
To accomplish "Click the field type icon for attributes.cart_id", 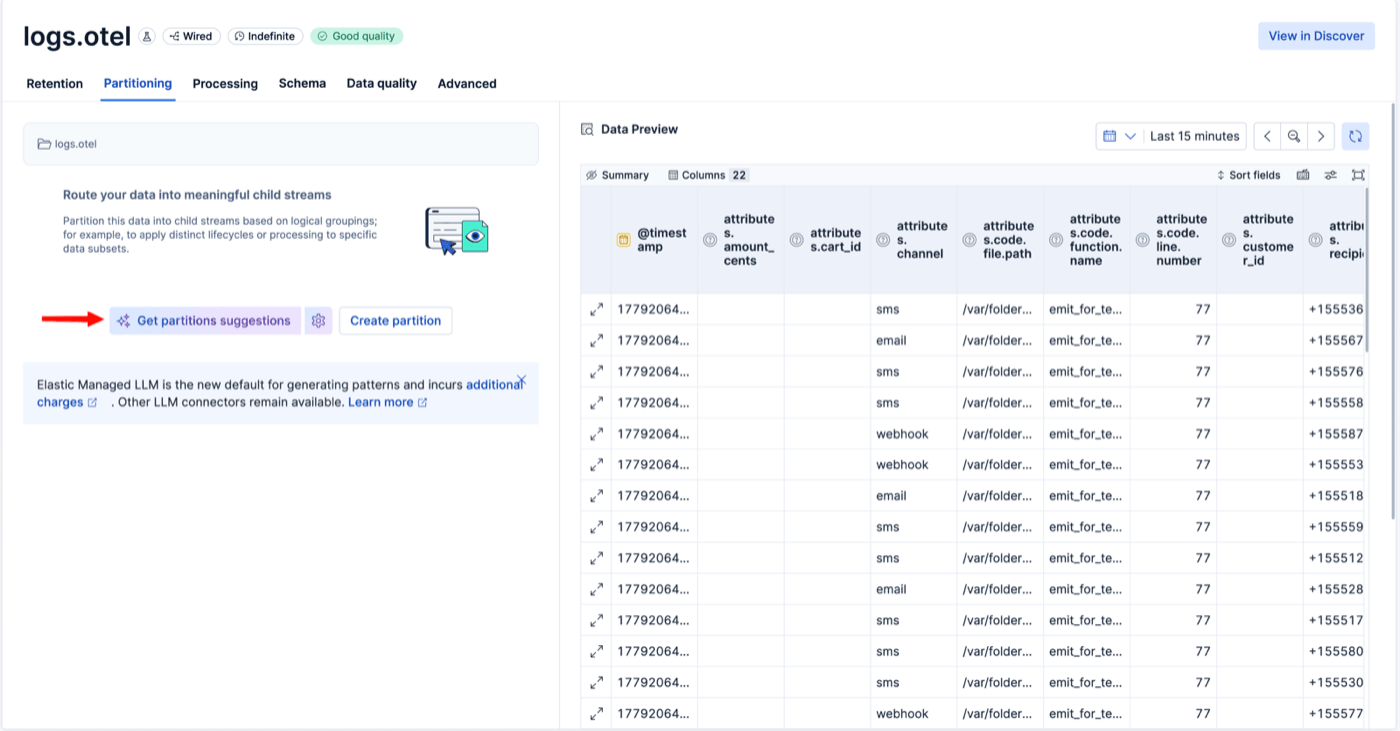I will [x=797, y=240].
